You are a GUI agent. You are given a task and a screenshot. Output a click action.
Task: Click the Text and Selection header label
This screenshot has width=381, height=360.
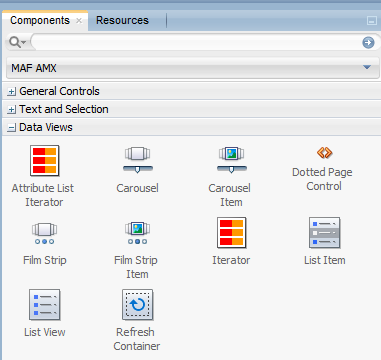[64, 109]
